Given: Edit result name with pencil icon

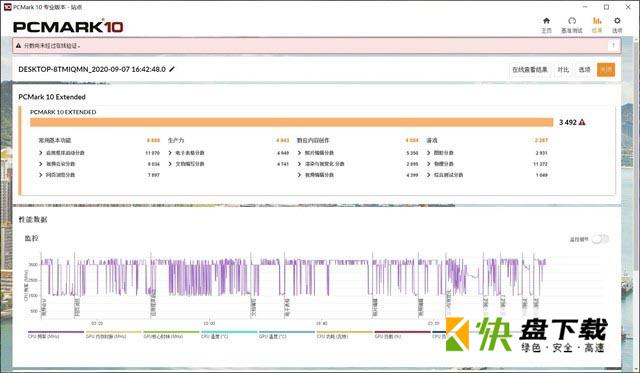Looking at the screenshot, I should point(172,69).
